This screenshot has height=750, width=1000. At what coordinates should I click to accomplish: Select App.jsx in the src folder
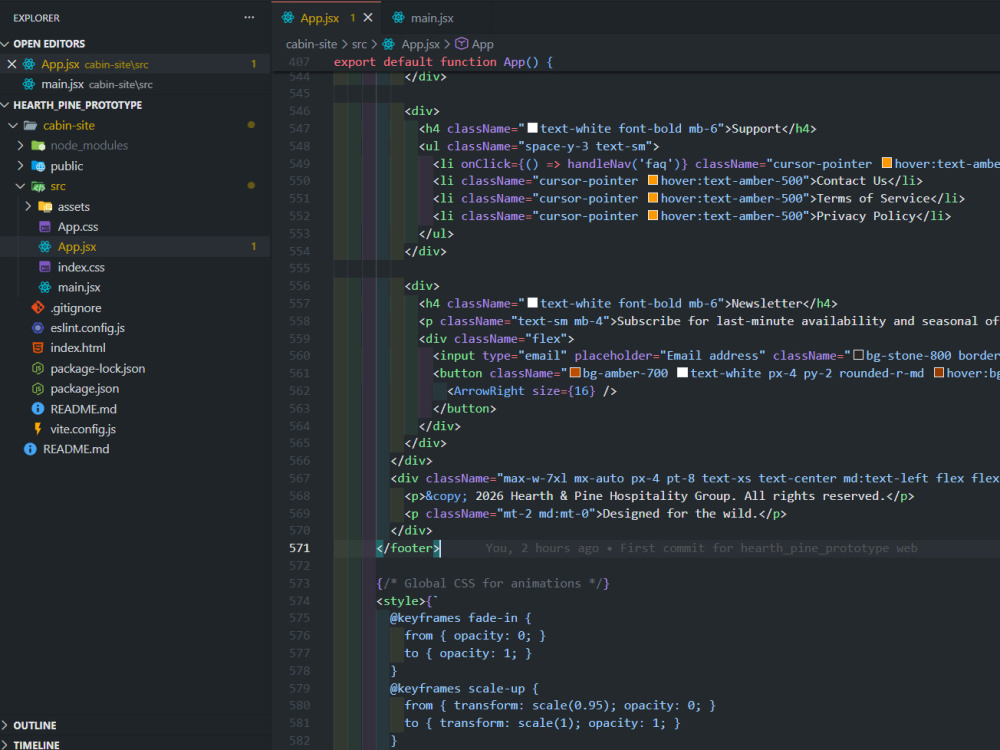tap(77, 247)
